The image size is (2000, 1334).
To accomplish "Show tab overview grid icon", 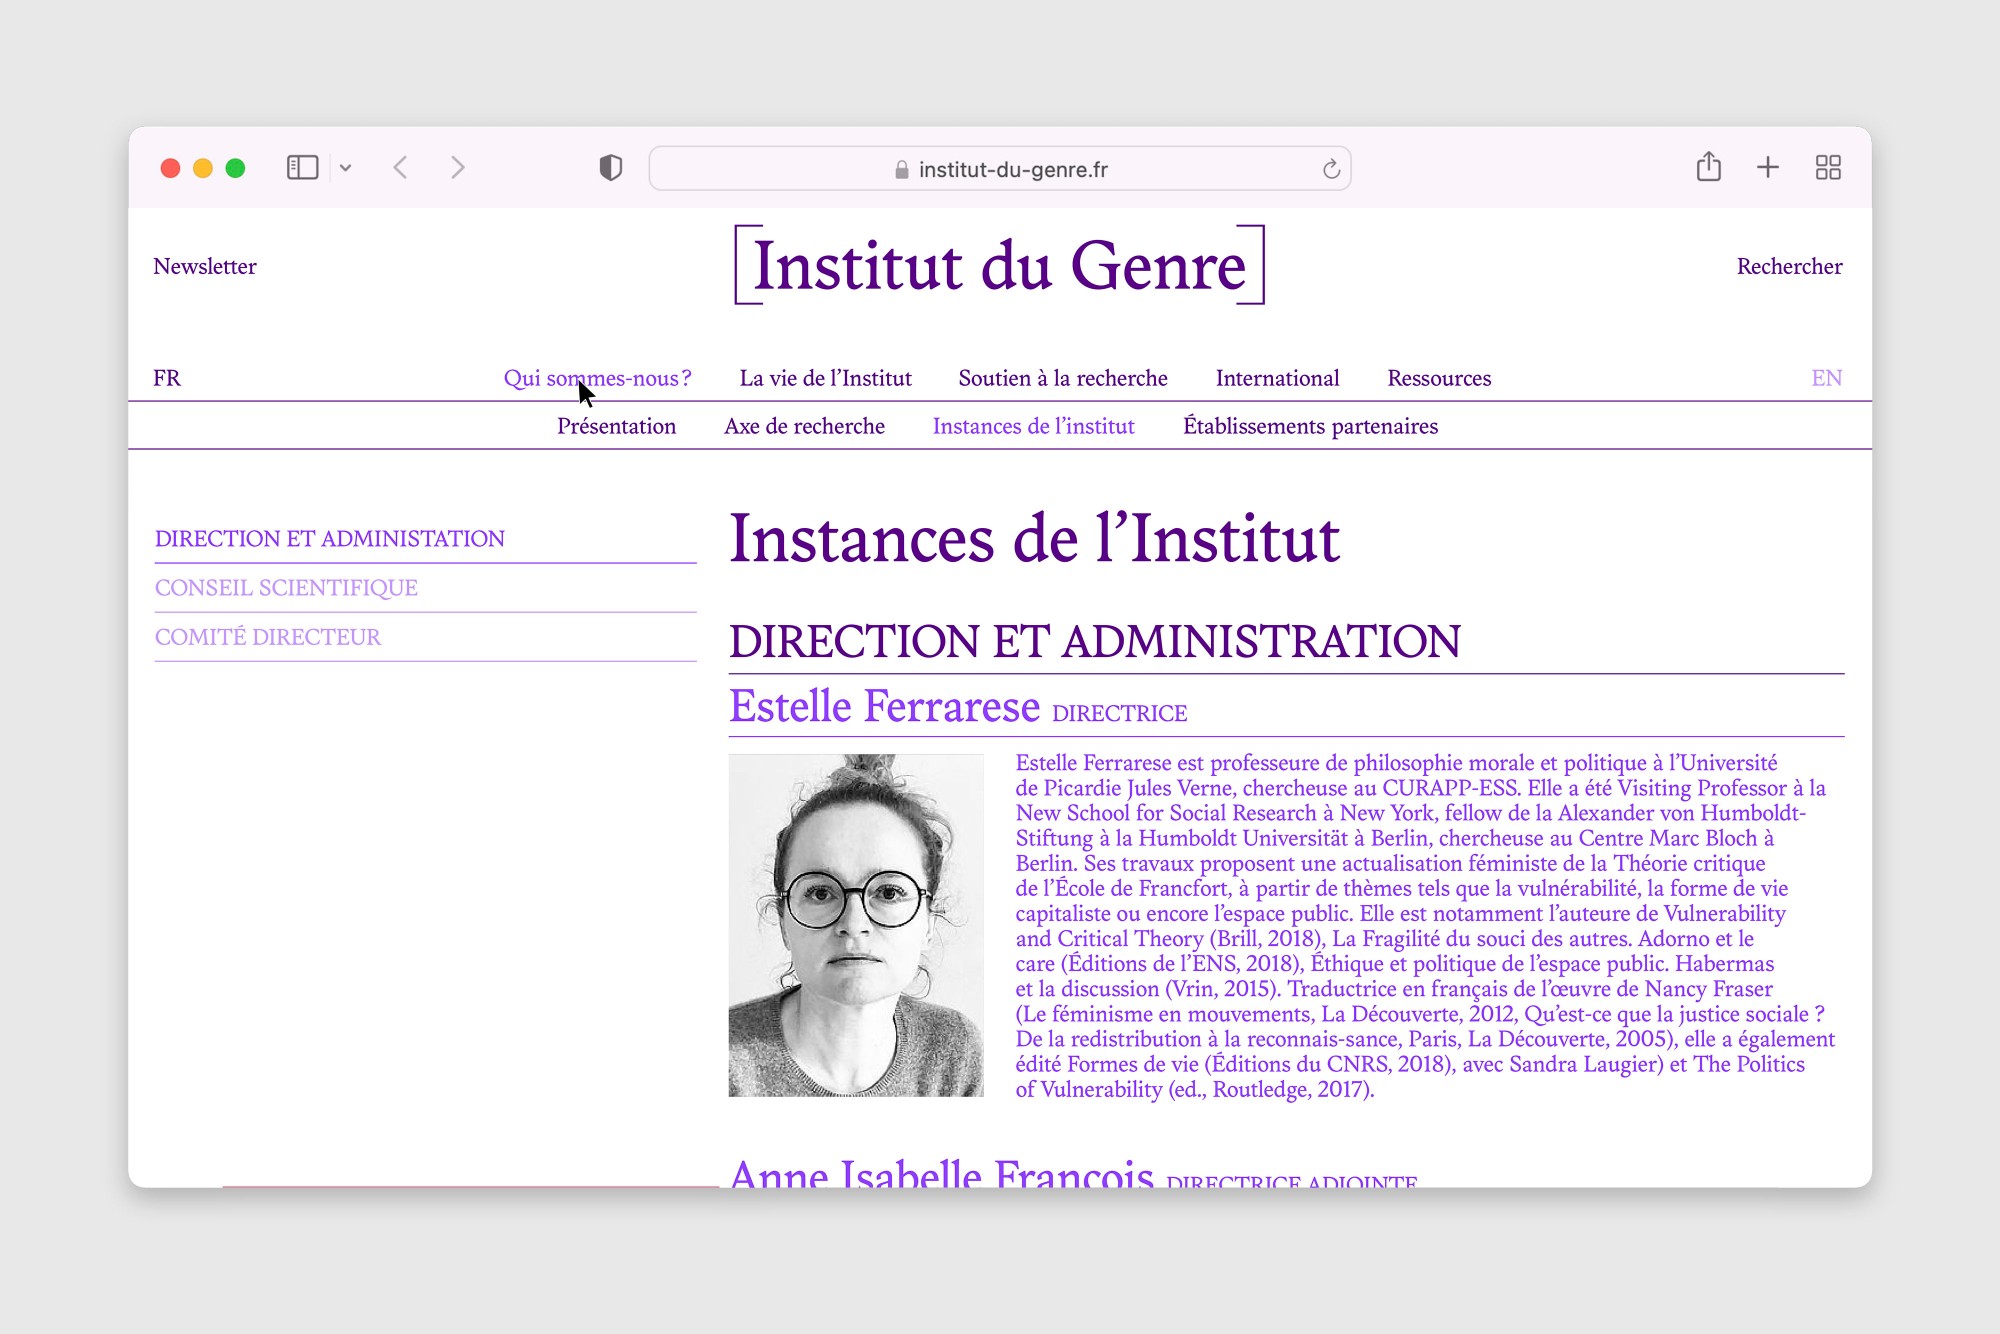I will tap(1827, 167).
